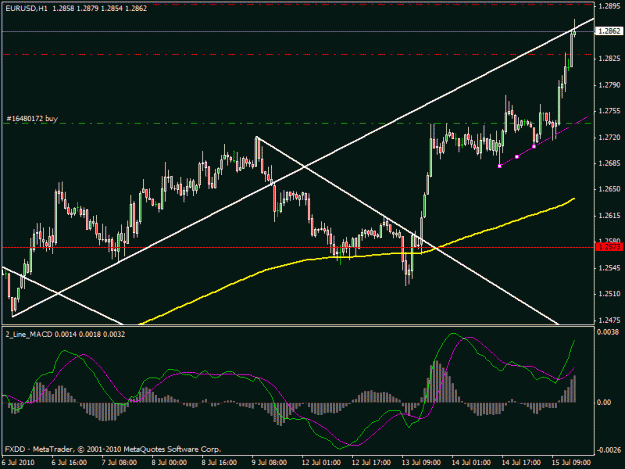The width and height of the screenshot is (625, 469).
Task: Click the 14 Jul 01:00 time label
Action: coord(471,463)
